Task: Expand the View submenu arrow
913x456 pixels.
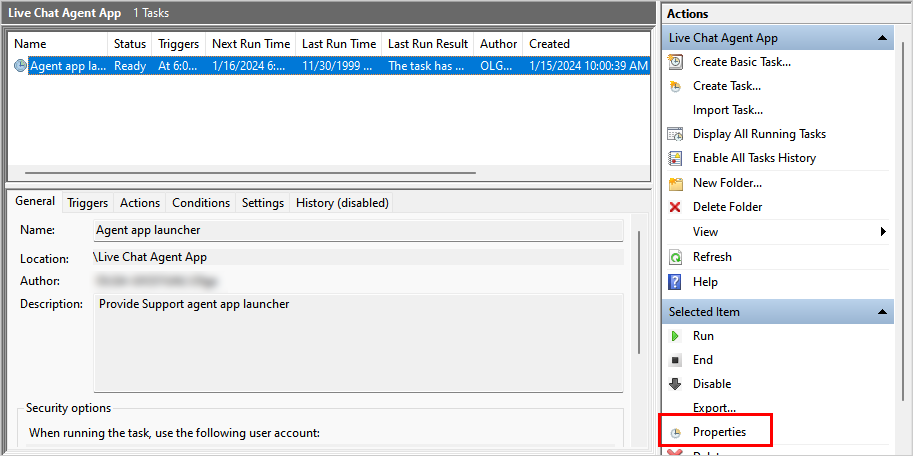Action: pos(883,232)
